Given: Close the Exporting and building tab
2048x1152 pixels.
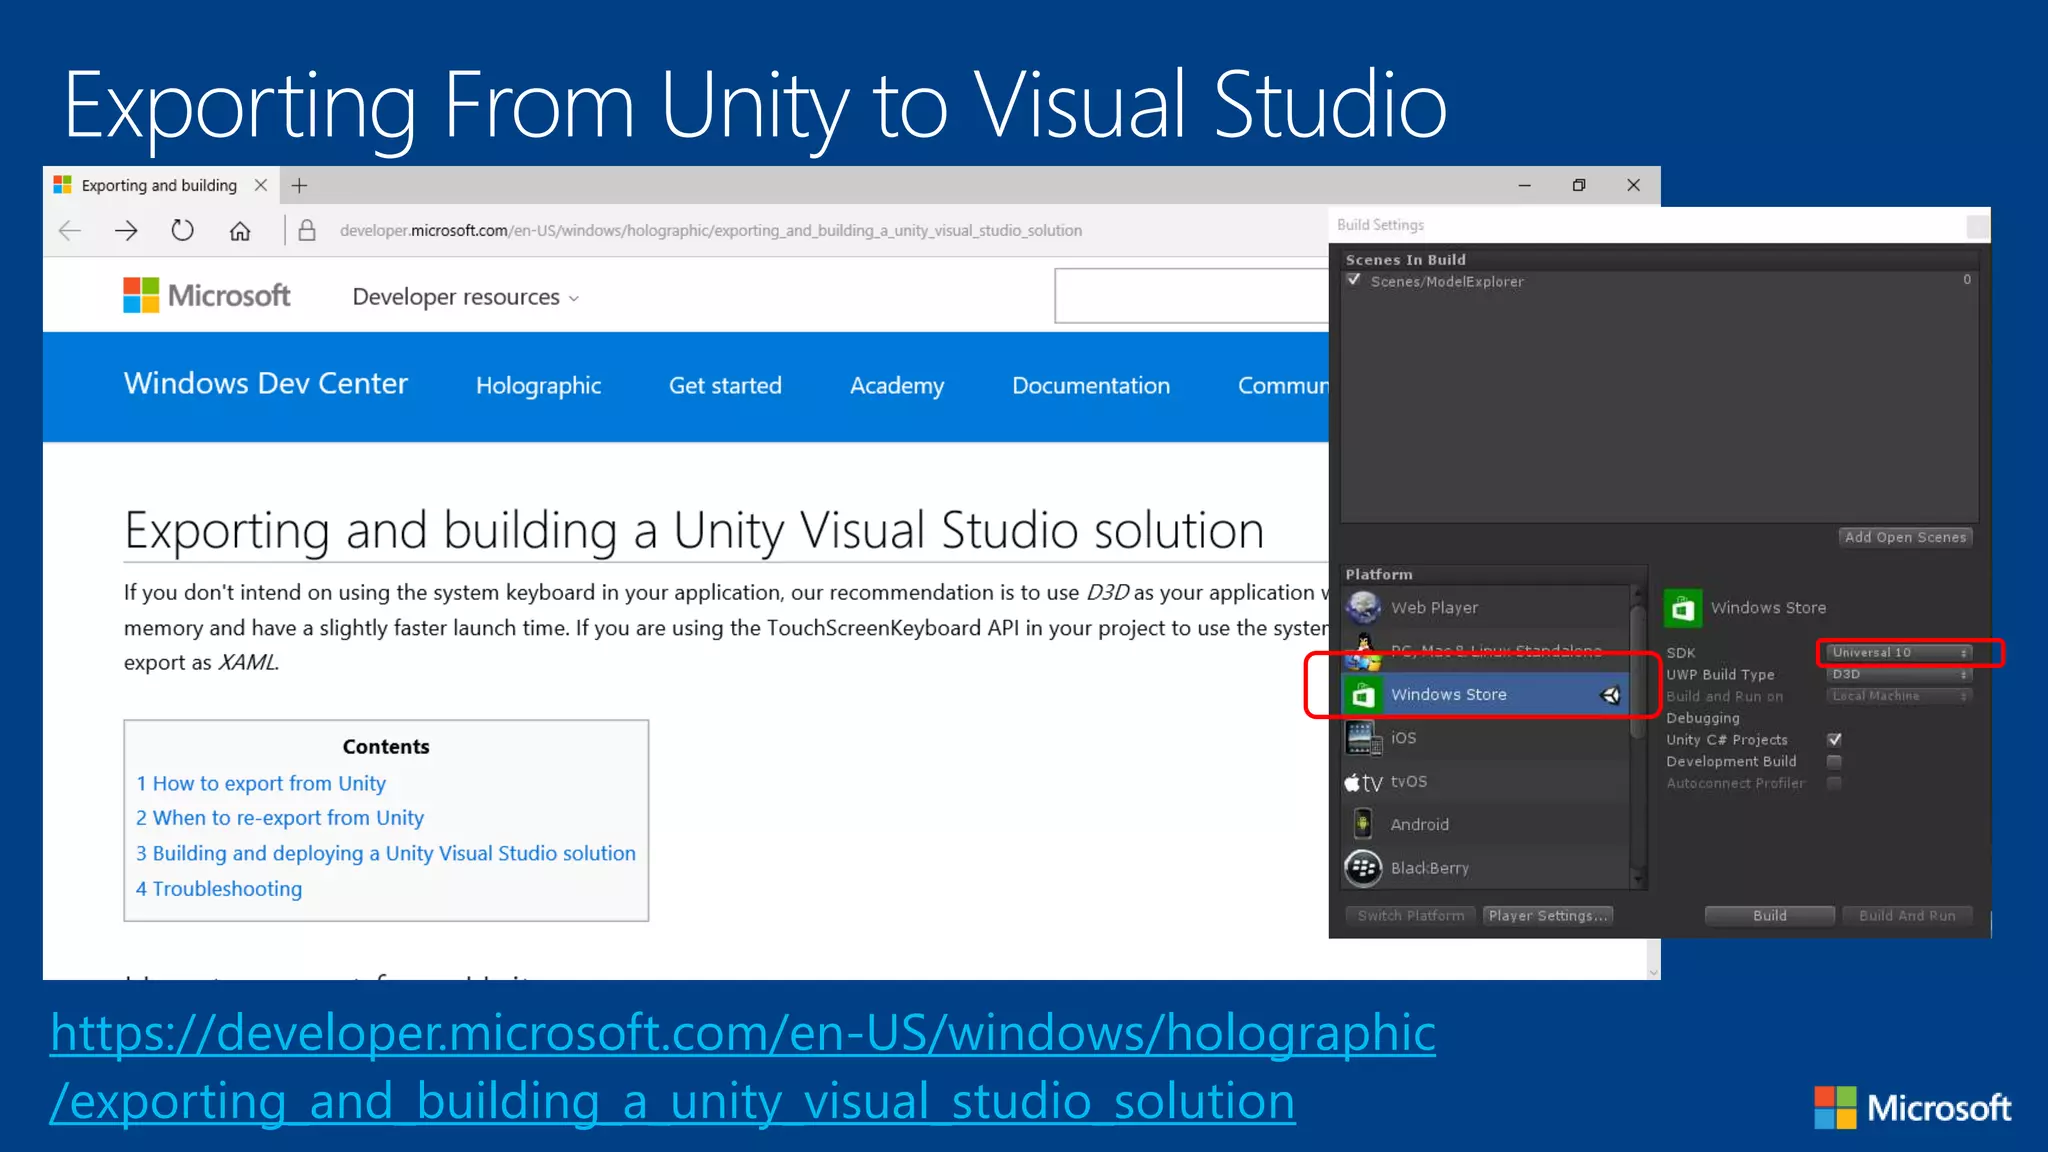Looking at the screenshot, I should tap(260, 185).
